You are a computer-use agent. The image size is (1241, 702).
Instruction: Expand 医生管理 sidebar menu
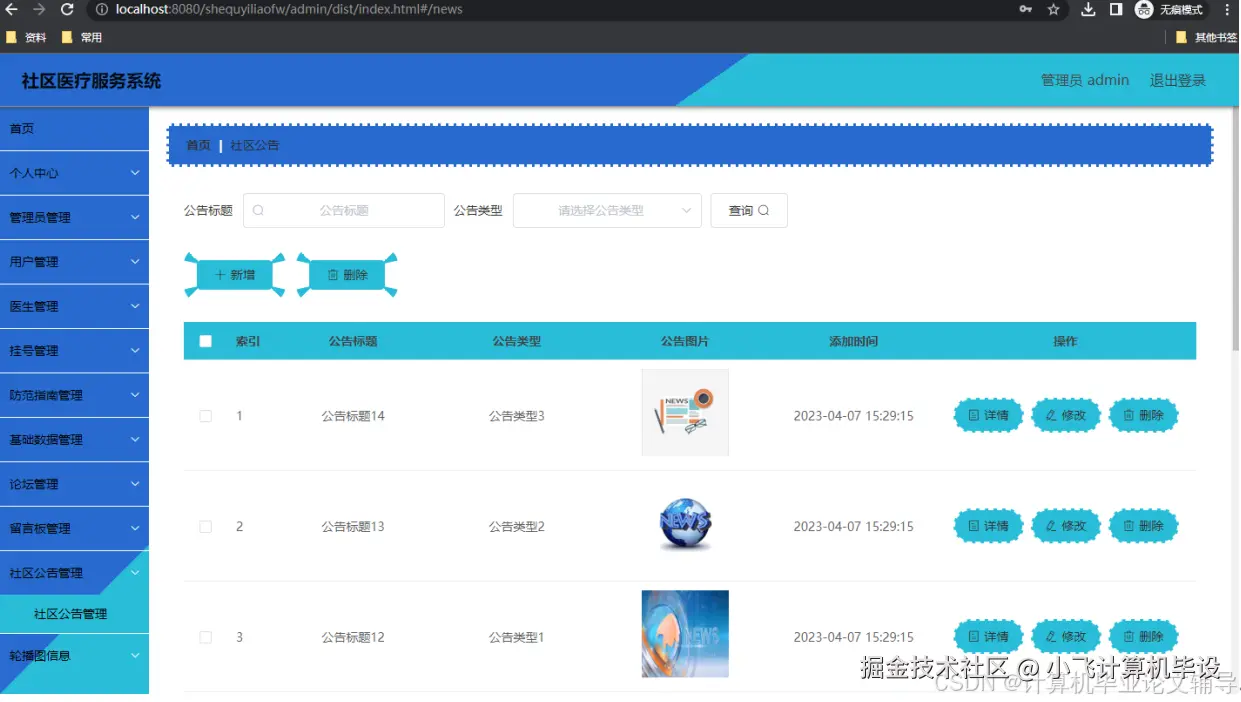pos(74,306)
